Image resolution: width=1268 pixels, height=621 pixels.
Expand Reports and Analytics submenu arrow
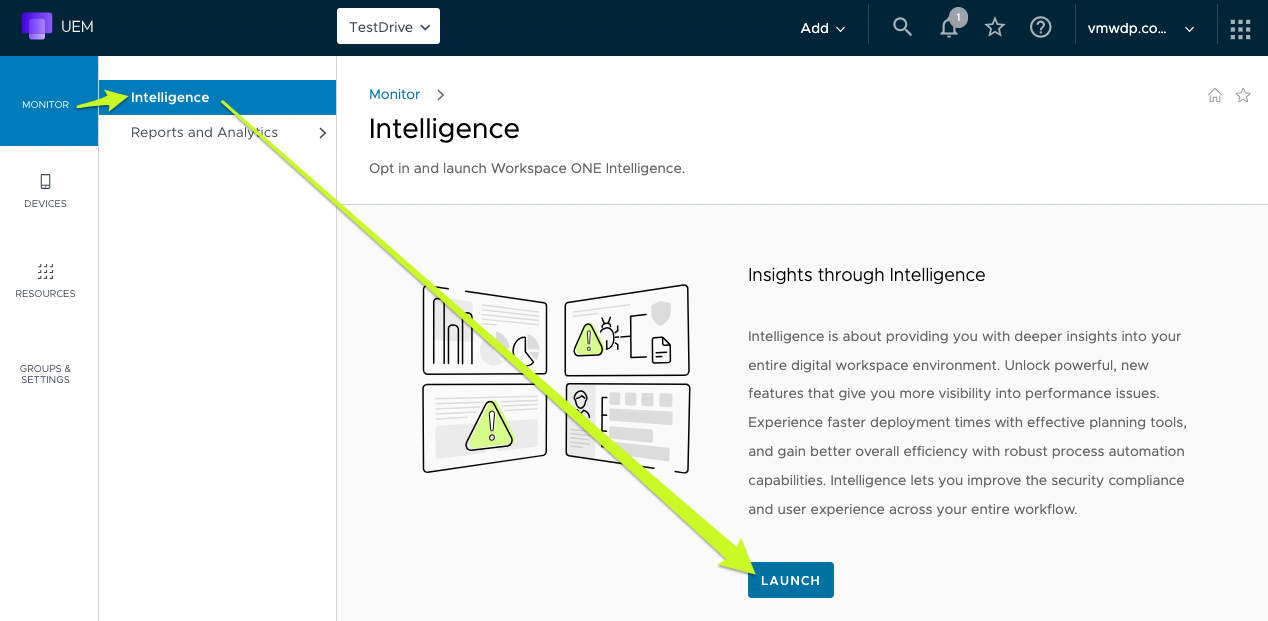[x=322, y=132]
